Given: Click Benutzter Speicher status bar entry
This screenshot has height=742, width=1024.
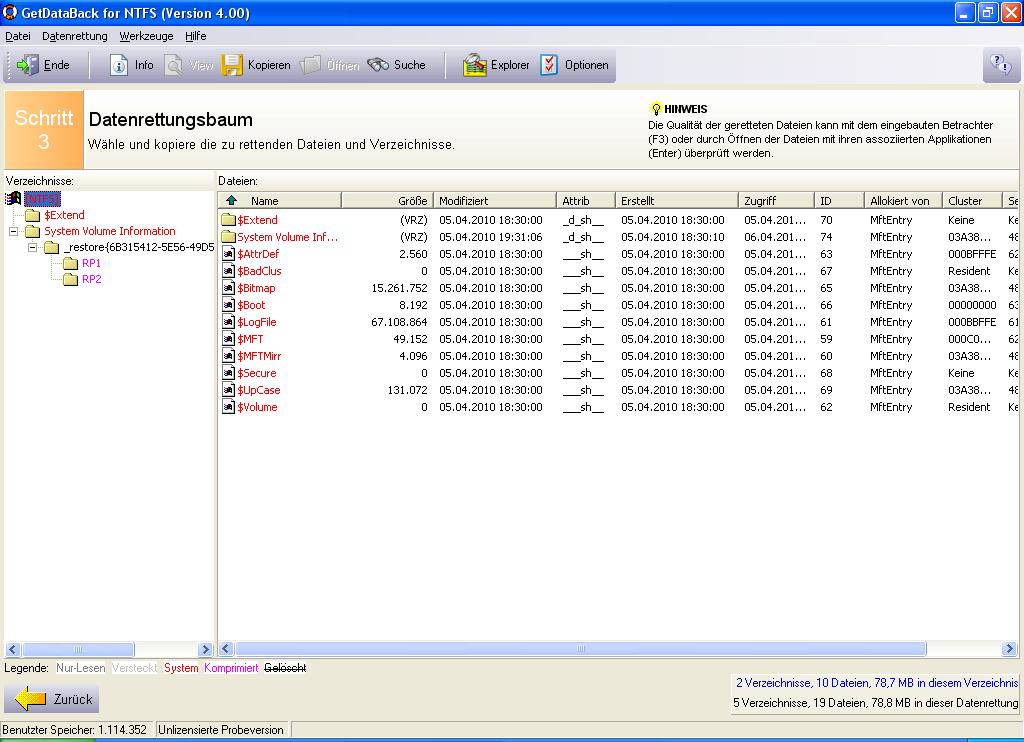Looking at the screenshot, I should click(x=74, y=730).
